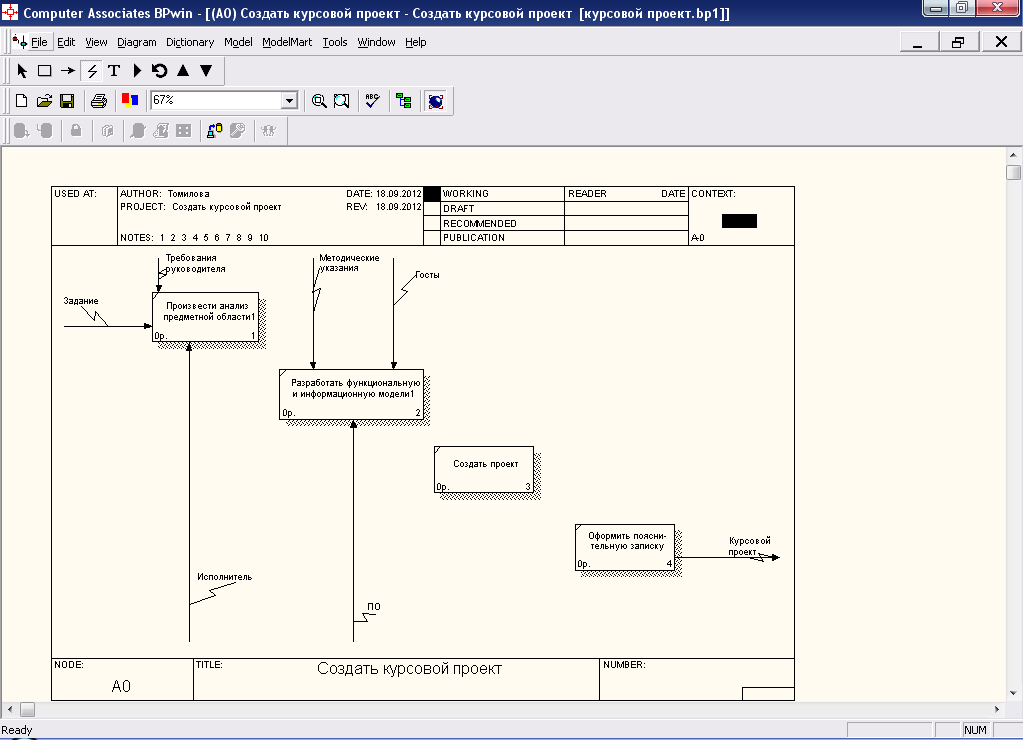Open the Window menu
The height and width of the screenshot is (740, 1023).
(376, 42)
